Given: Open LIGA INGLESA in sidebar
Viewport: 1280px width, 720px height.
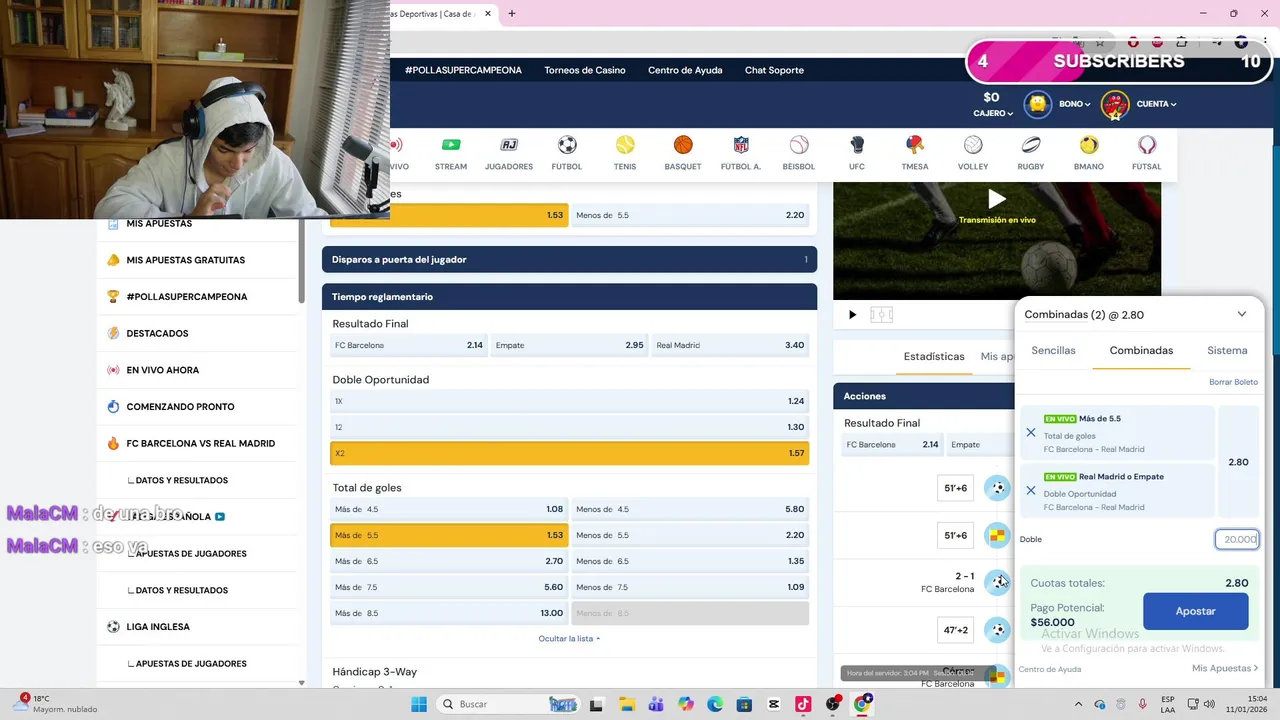Looking at the screenshot, I should [158, 627].
